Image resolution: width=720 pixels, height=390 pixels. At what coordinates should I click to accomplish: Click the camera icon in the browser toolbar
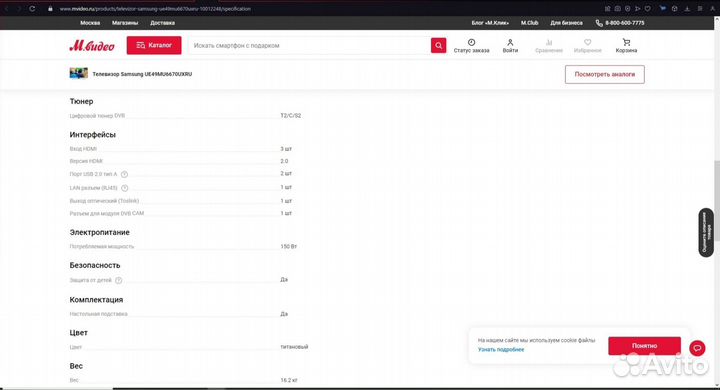(618, 8)
